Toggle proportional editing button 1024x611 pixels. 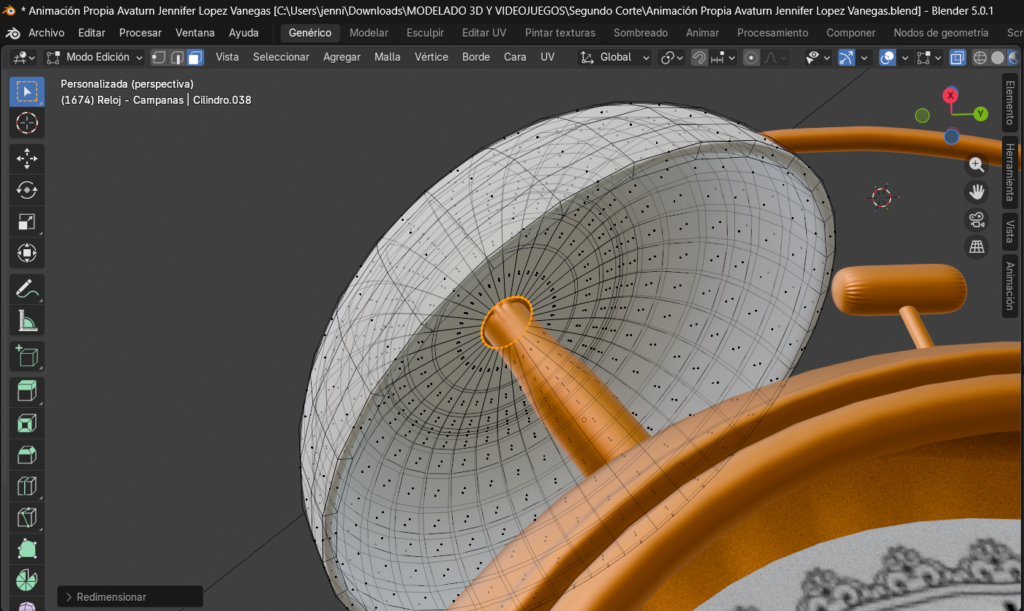[751, 57]
